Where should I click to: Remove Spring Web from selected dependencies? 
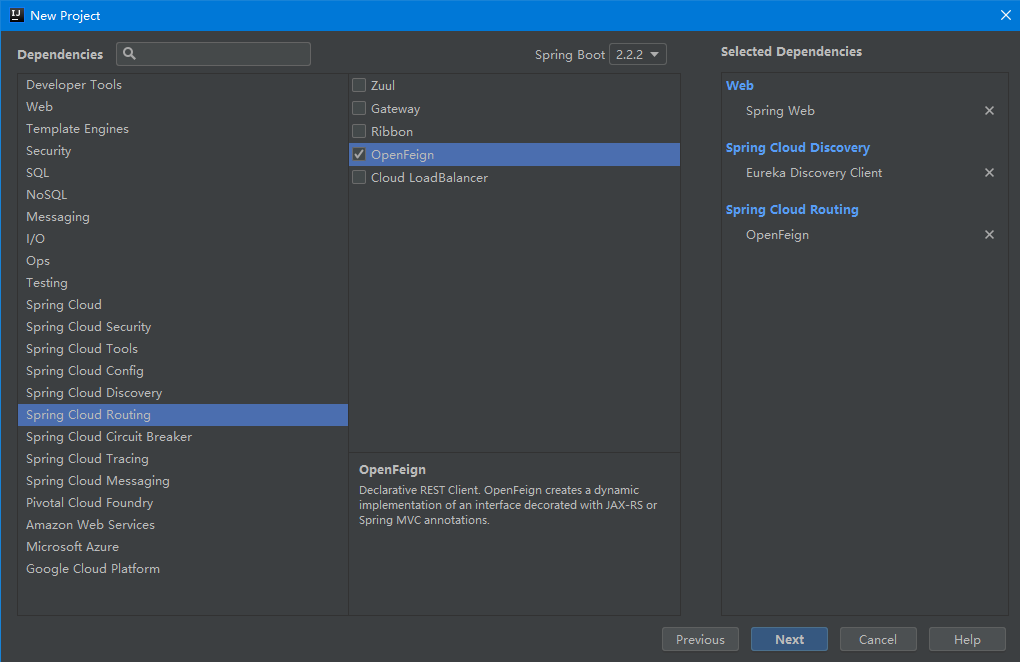pos(989,111)
